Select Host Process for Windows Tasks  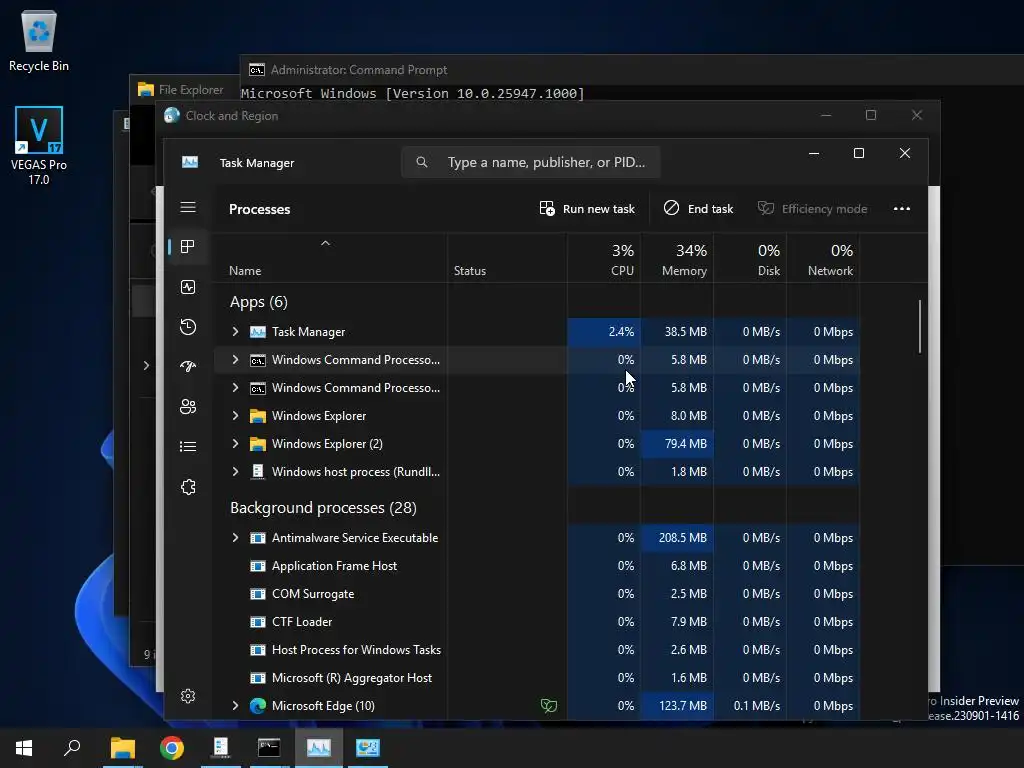(x=356, y=650)
